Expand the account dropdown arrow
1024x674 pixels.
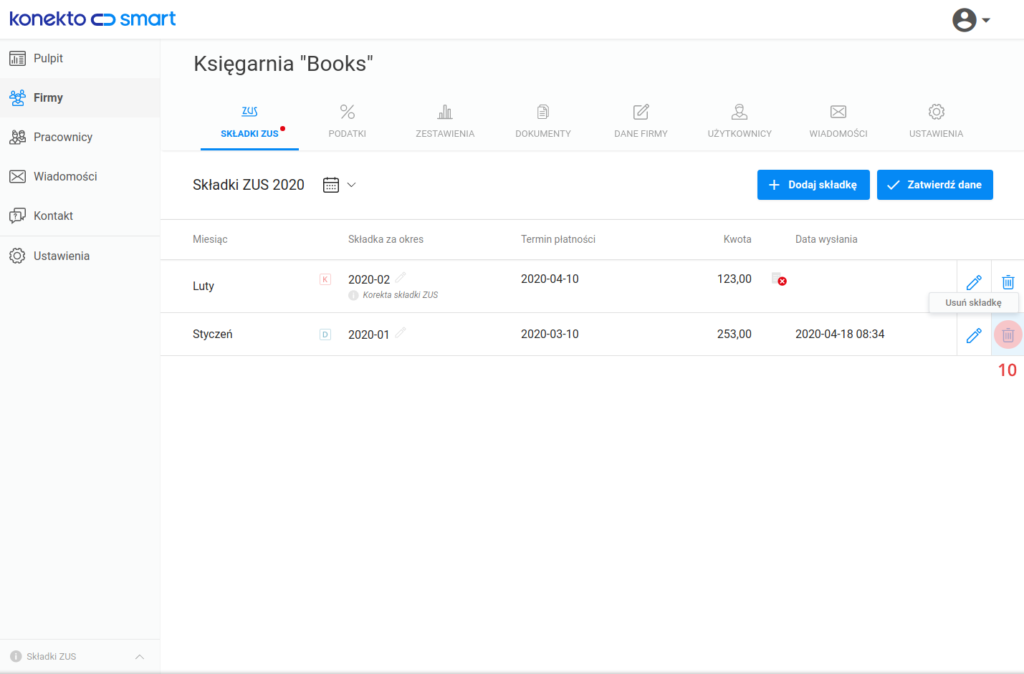(986, 20)
